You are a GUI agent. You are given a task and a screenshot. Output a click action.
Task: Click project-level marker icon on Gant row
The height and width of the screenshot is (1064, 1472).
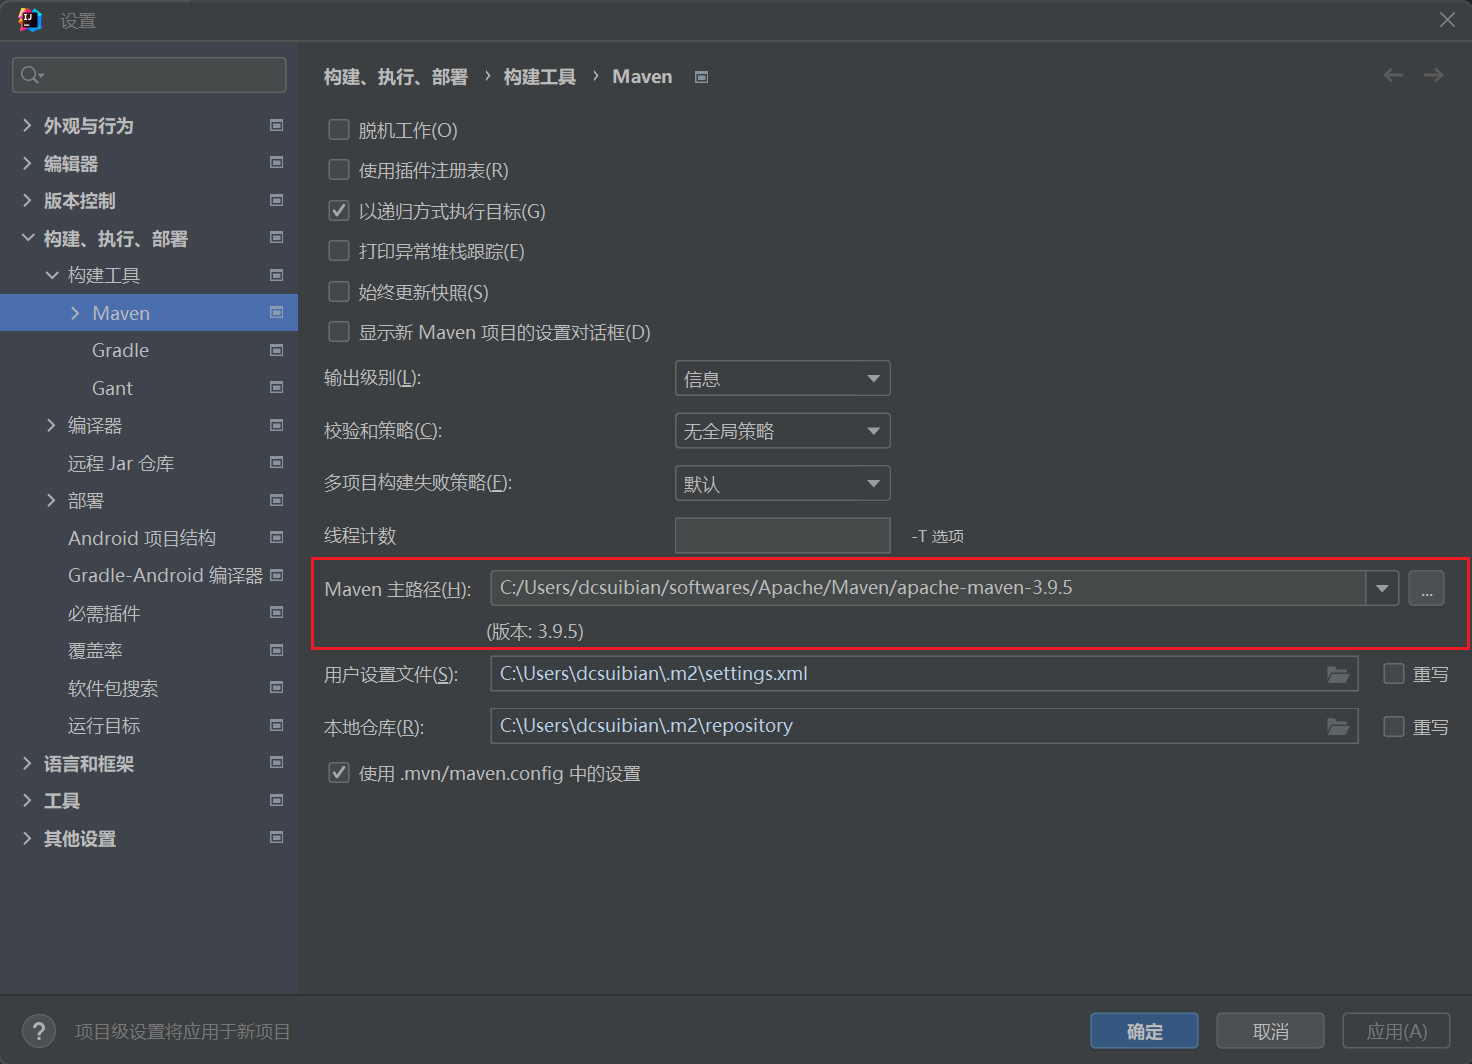277,388
